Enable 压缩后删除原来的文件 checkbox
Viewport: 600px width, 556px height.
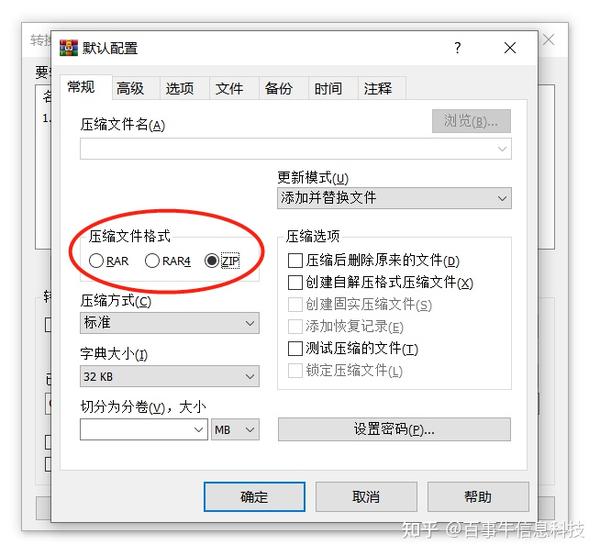pyautogui.click(x=295, y=261)
